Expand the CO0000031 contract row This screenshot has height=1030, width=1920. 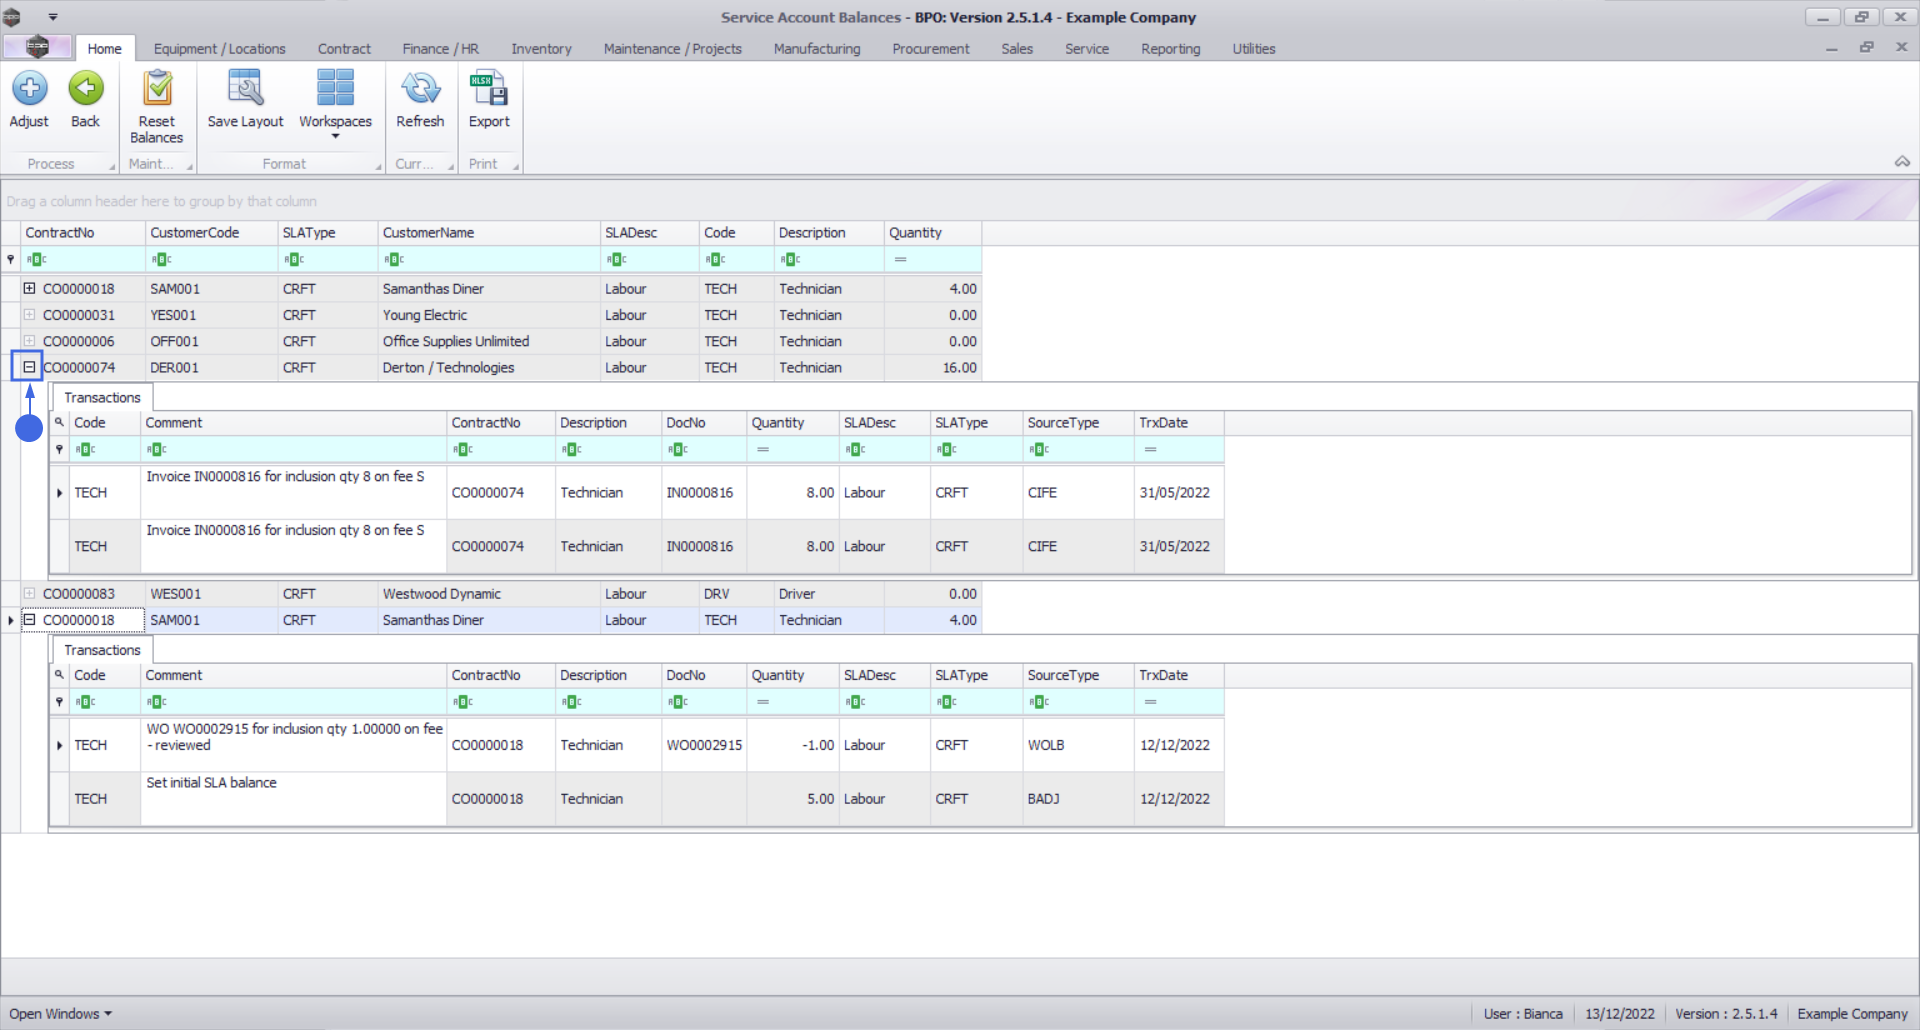click(x=29, y=314)
